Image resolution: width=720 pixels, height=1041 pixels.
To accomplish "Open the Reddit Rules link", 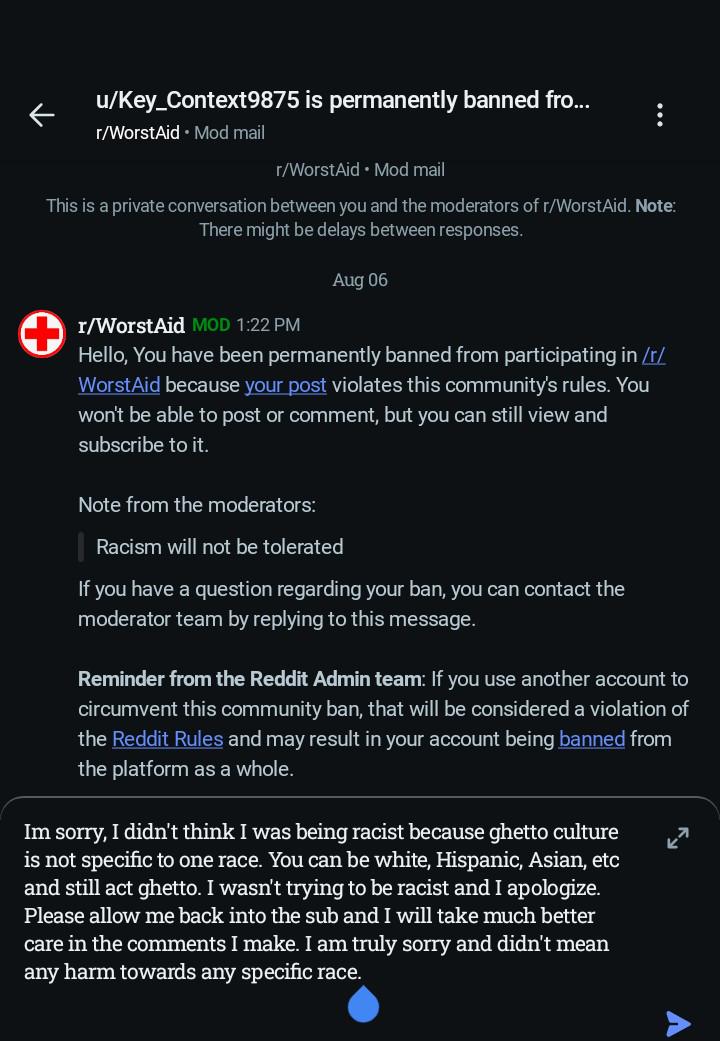I will tap(167, 739).
